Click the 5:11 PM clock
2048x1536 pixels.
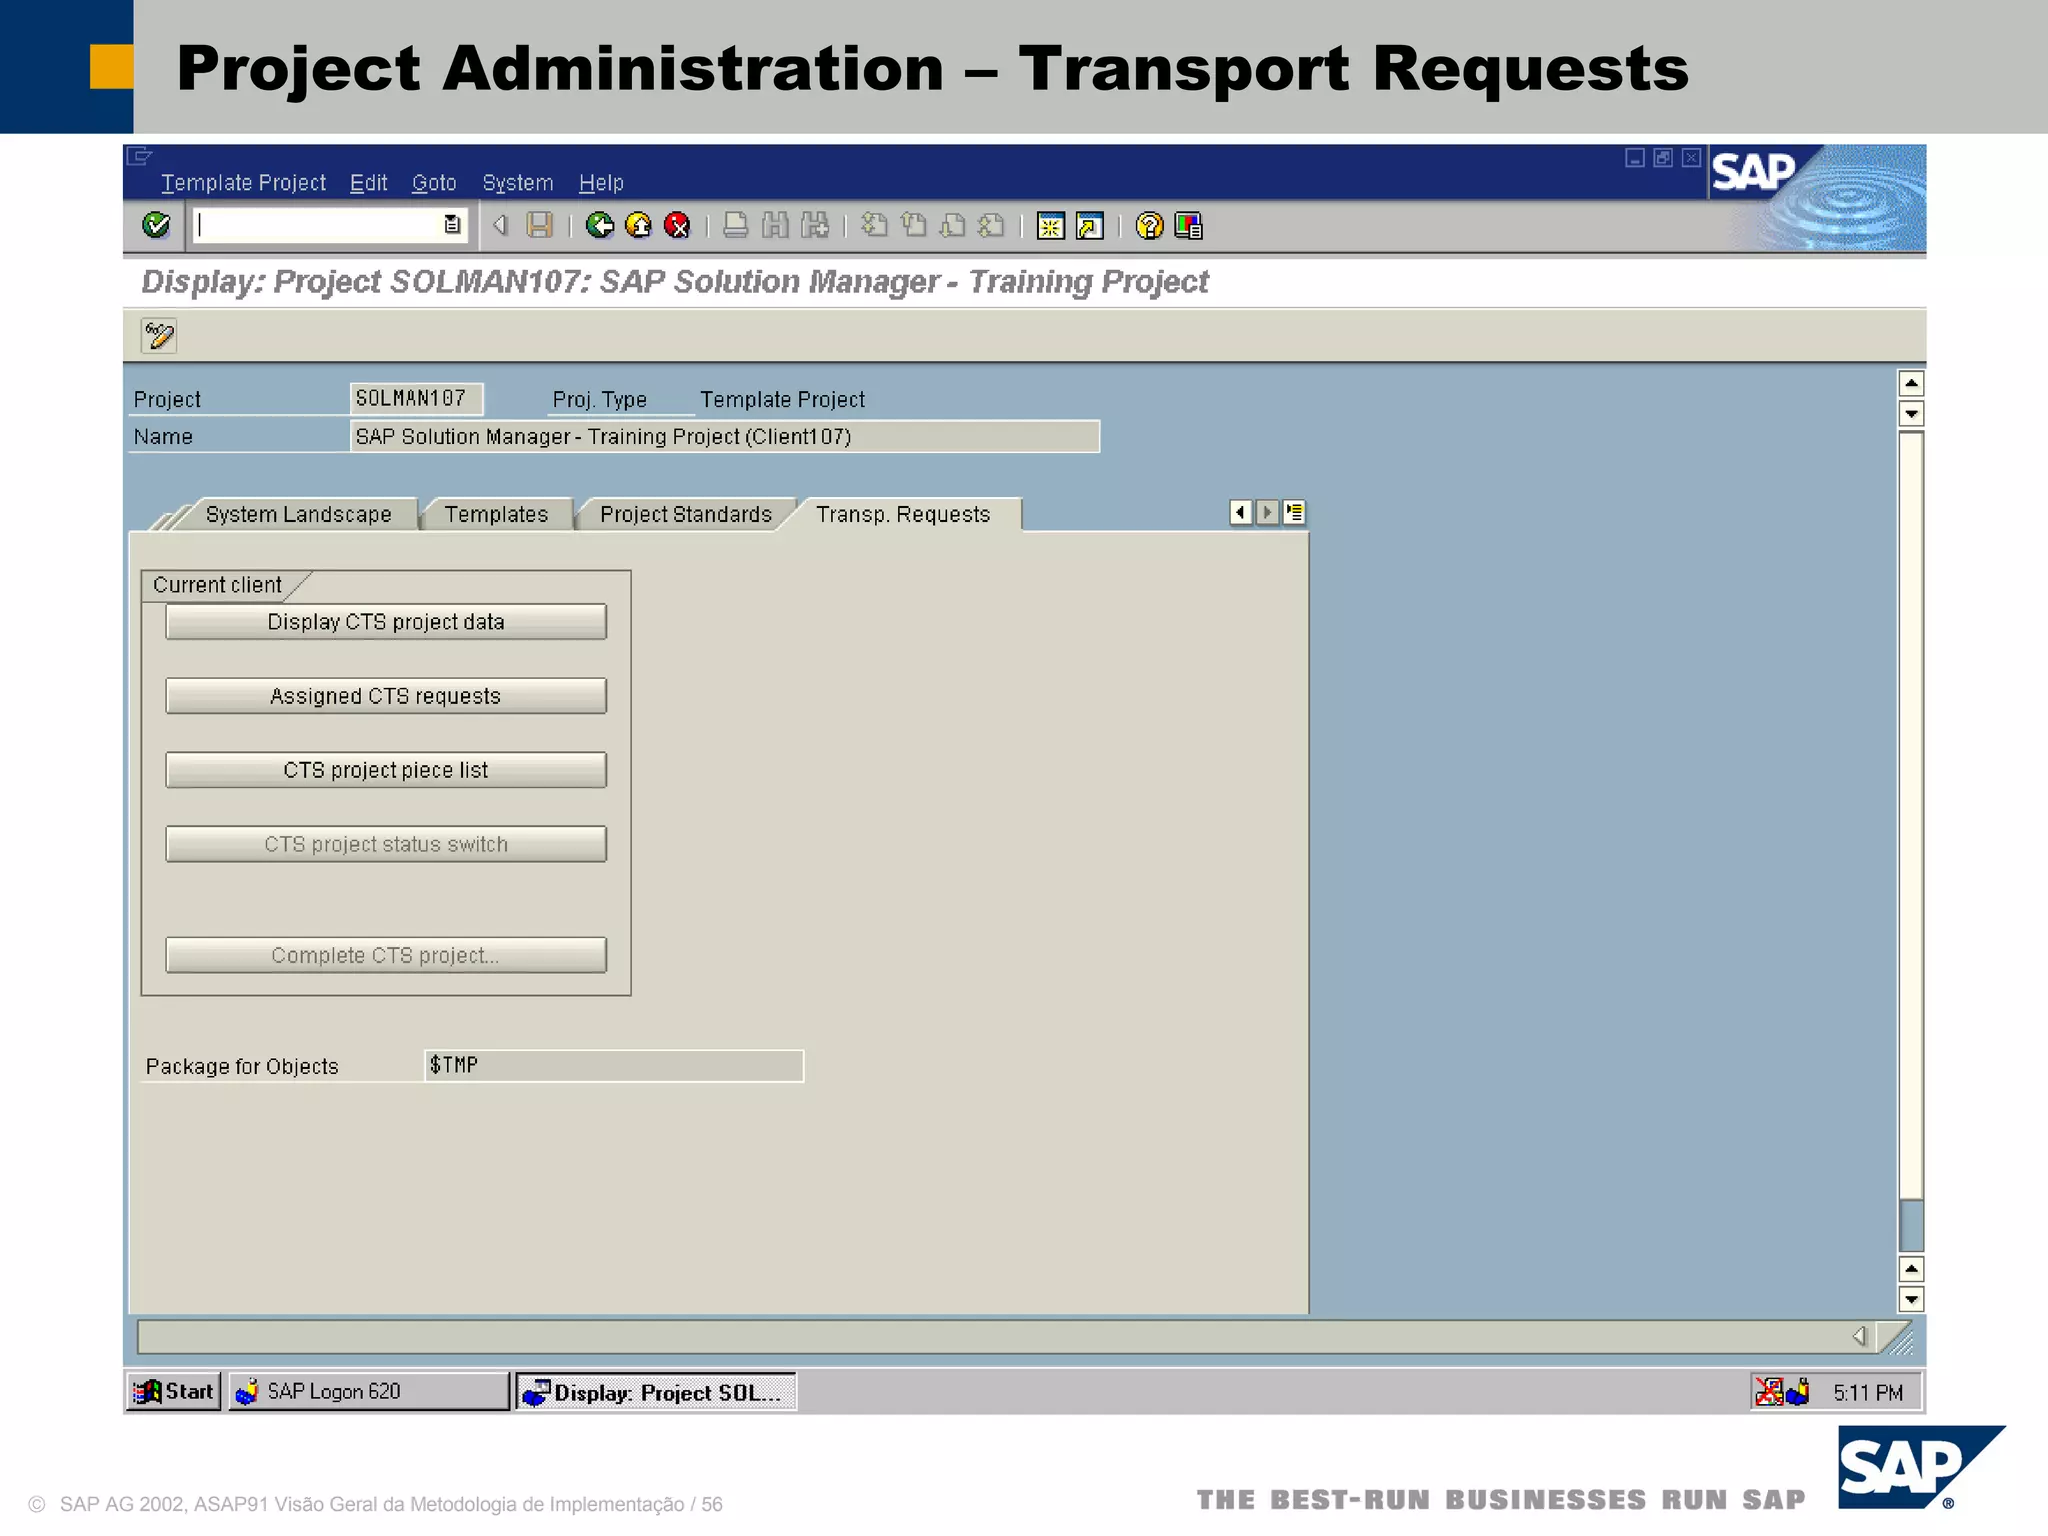click(1868, 1392)
